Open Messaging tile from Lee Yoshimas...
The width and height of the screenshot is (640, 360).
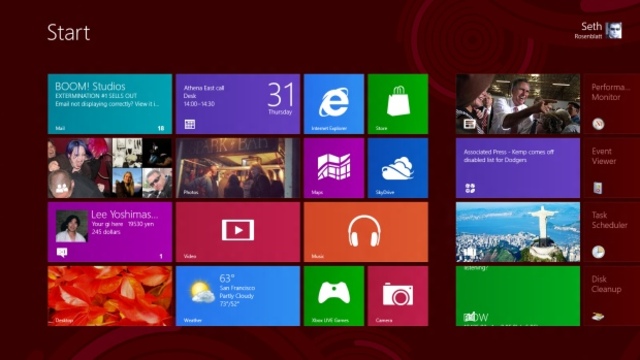click(x=110, y=232)
